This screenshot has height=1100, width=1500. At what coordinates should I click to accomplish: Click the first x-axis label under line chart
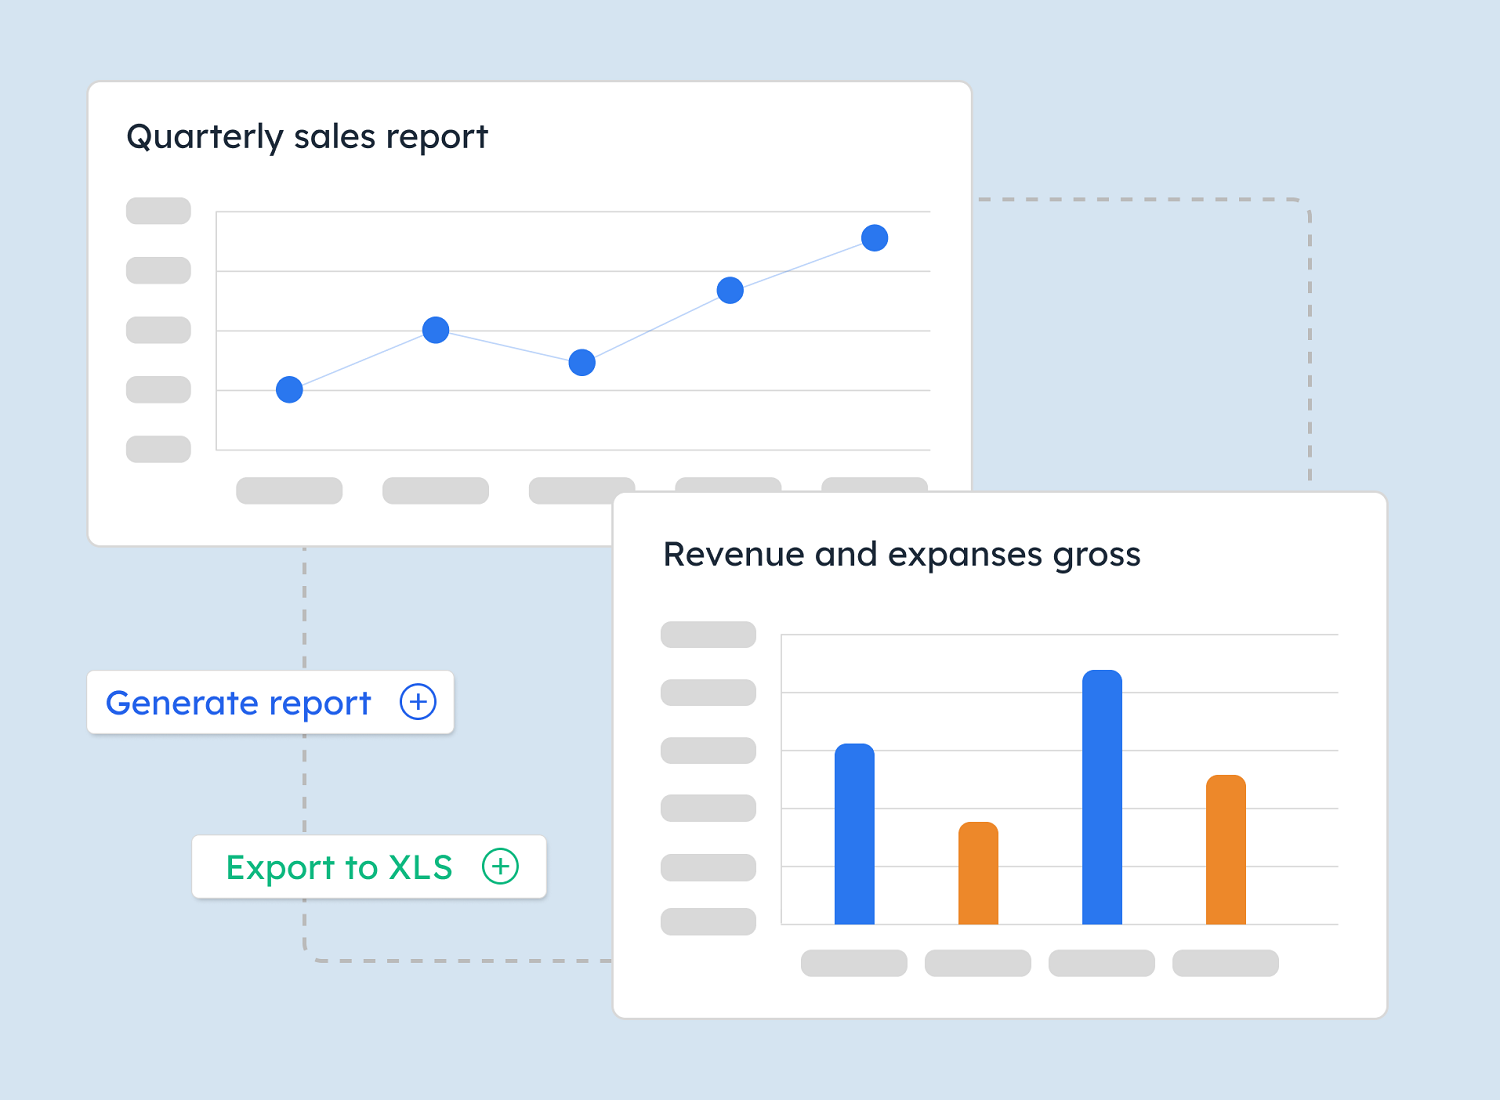click(x=289, y=490)
